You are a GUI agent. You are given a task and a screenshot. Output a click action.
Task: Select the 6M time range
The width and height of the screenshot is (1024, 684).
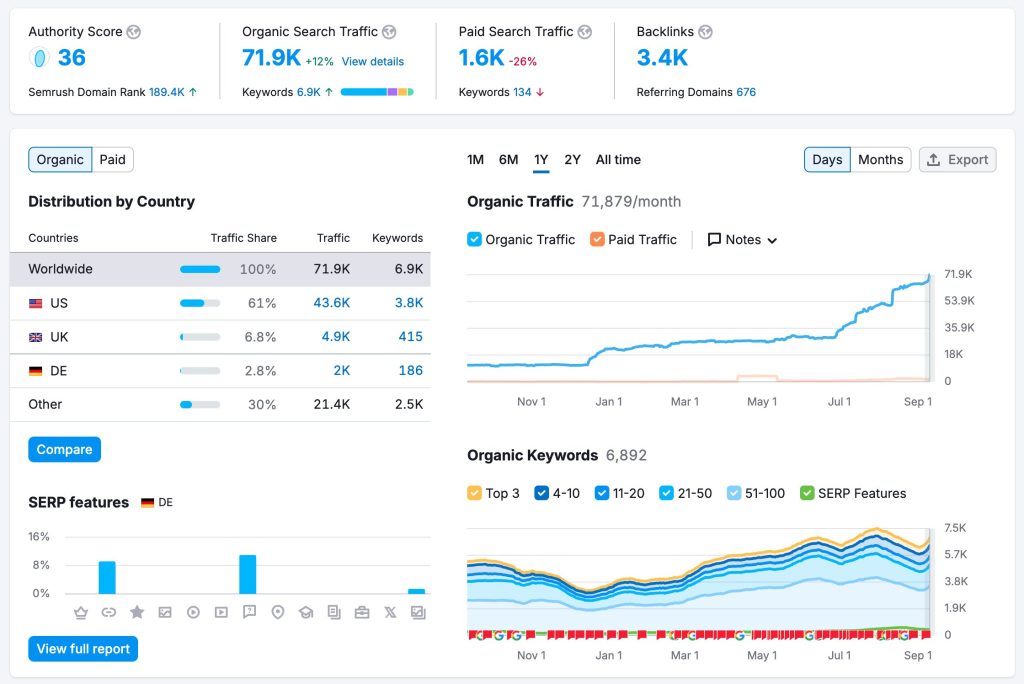click(x=508, y=160)
